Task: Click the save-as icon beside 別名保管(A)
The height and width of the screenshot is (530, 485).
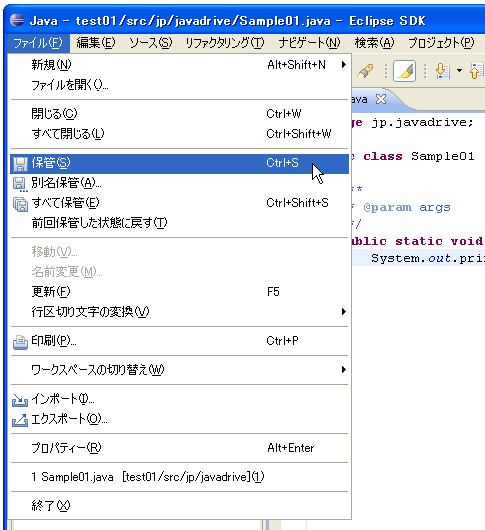Action: [20, 184]
